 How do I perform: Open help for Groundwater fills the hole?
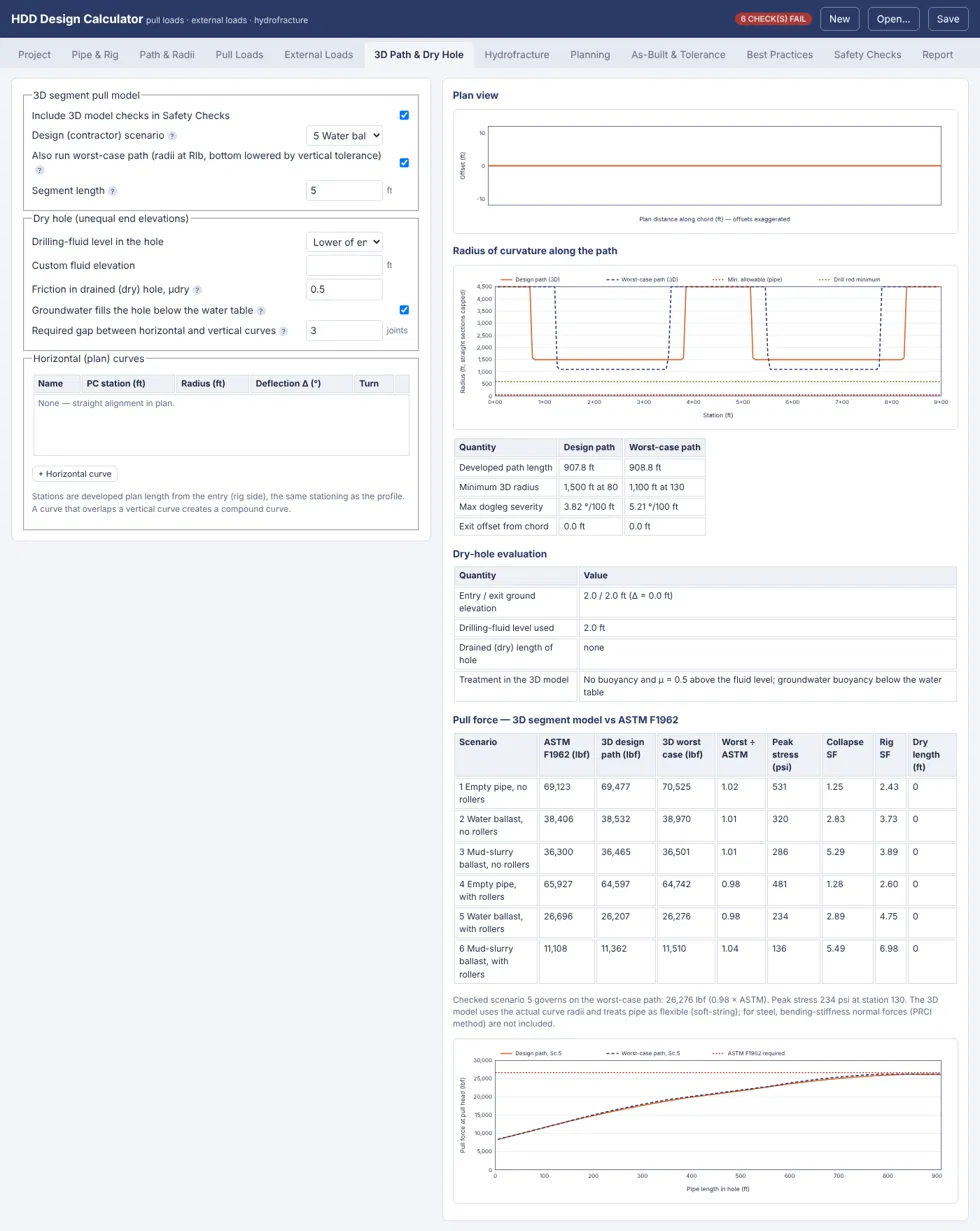tap(261, 311)
